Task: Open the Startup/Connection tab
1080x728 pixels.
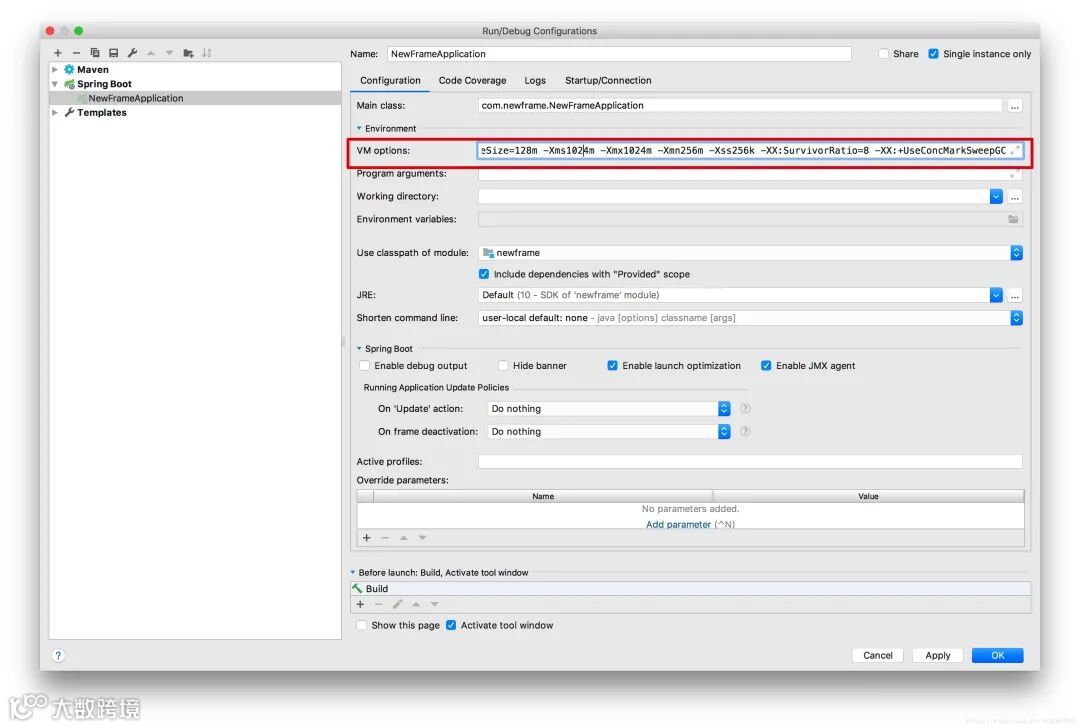Action: (x=608, y=81)
